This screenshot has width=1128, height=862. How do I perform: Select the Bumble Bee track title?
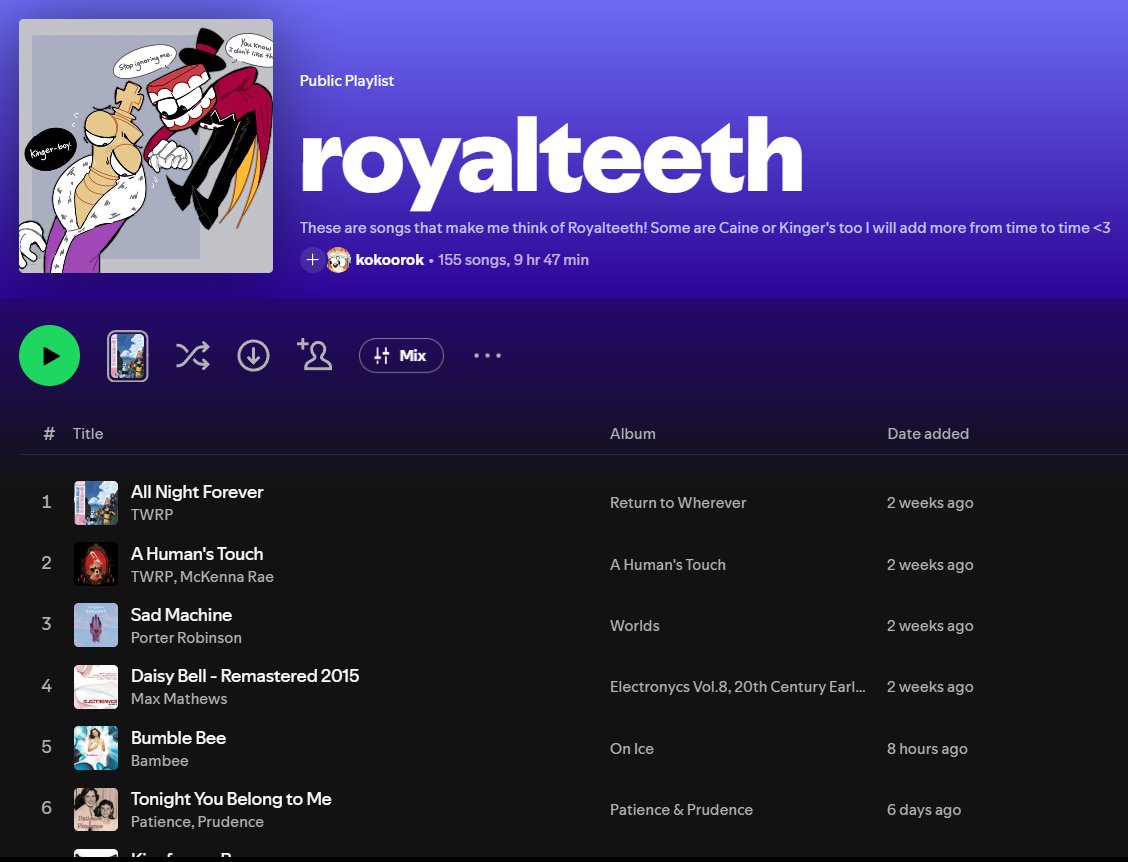tap(178, 738)
